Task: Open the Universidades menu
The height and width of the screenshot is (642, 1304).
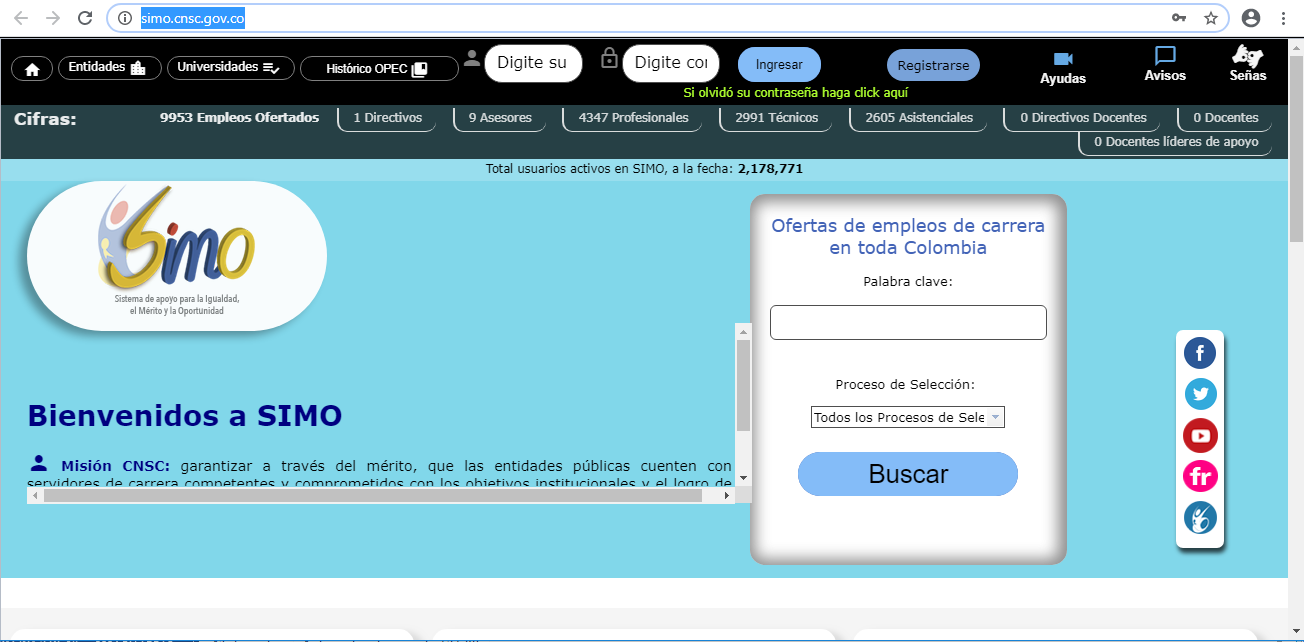Action: [230, 68]
